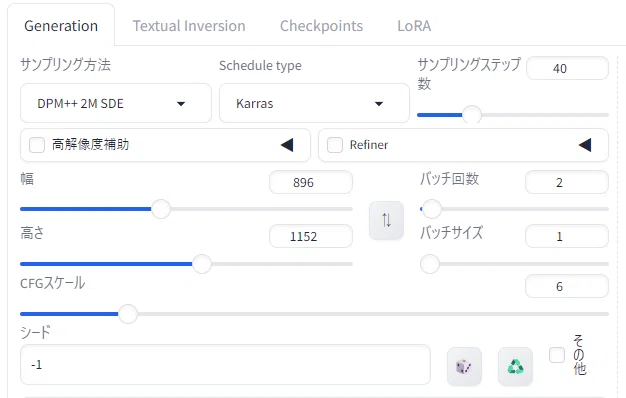Click the seed input field showing -1
This screenshot has width=626, height=398.
225,364
